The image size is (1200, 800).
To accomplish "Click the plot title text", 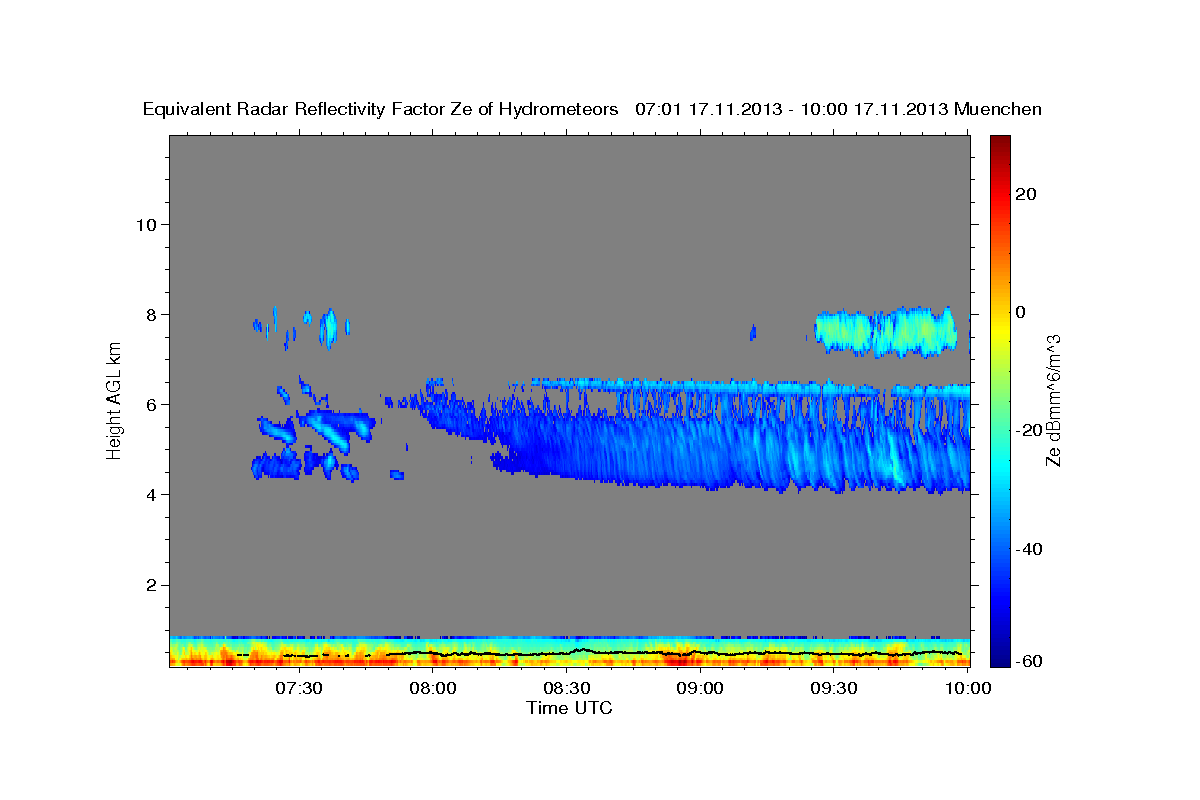I will (592, 109).
